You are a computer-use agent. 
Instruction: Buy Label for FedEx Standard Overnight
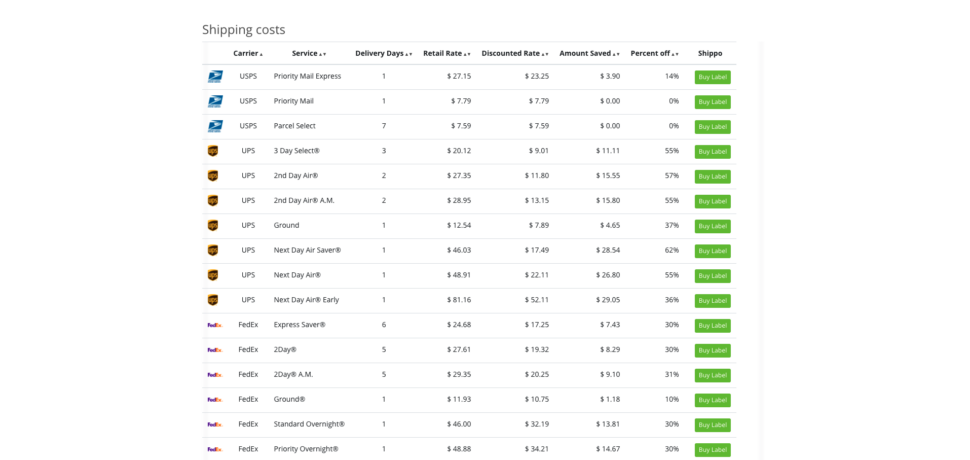(x=713, y=425)
